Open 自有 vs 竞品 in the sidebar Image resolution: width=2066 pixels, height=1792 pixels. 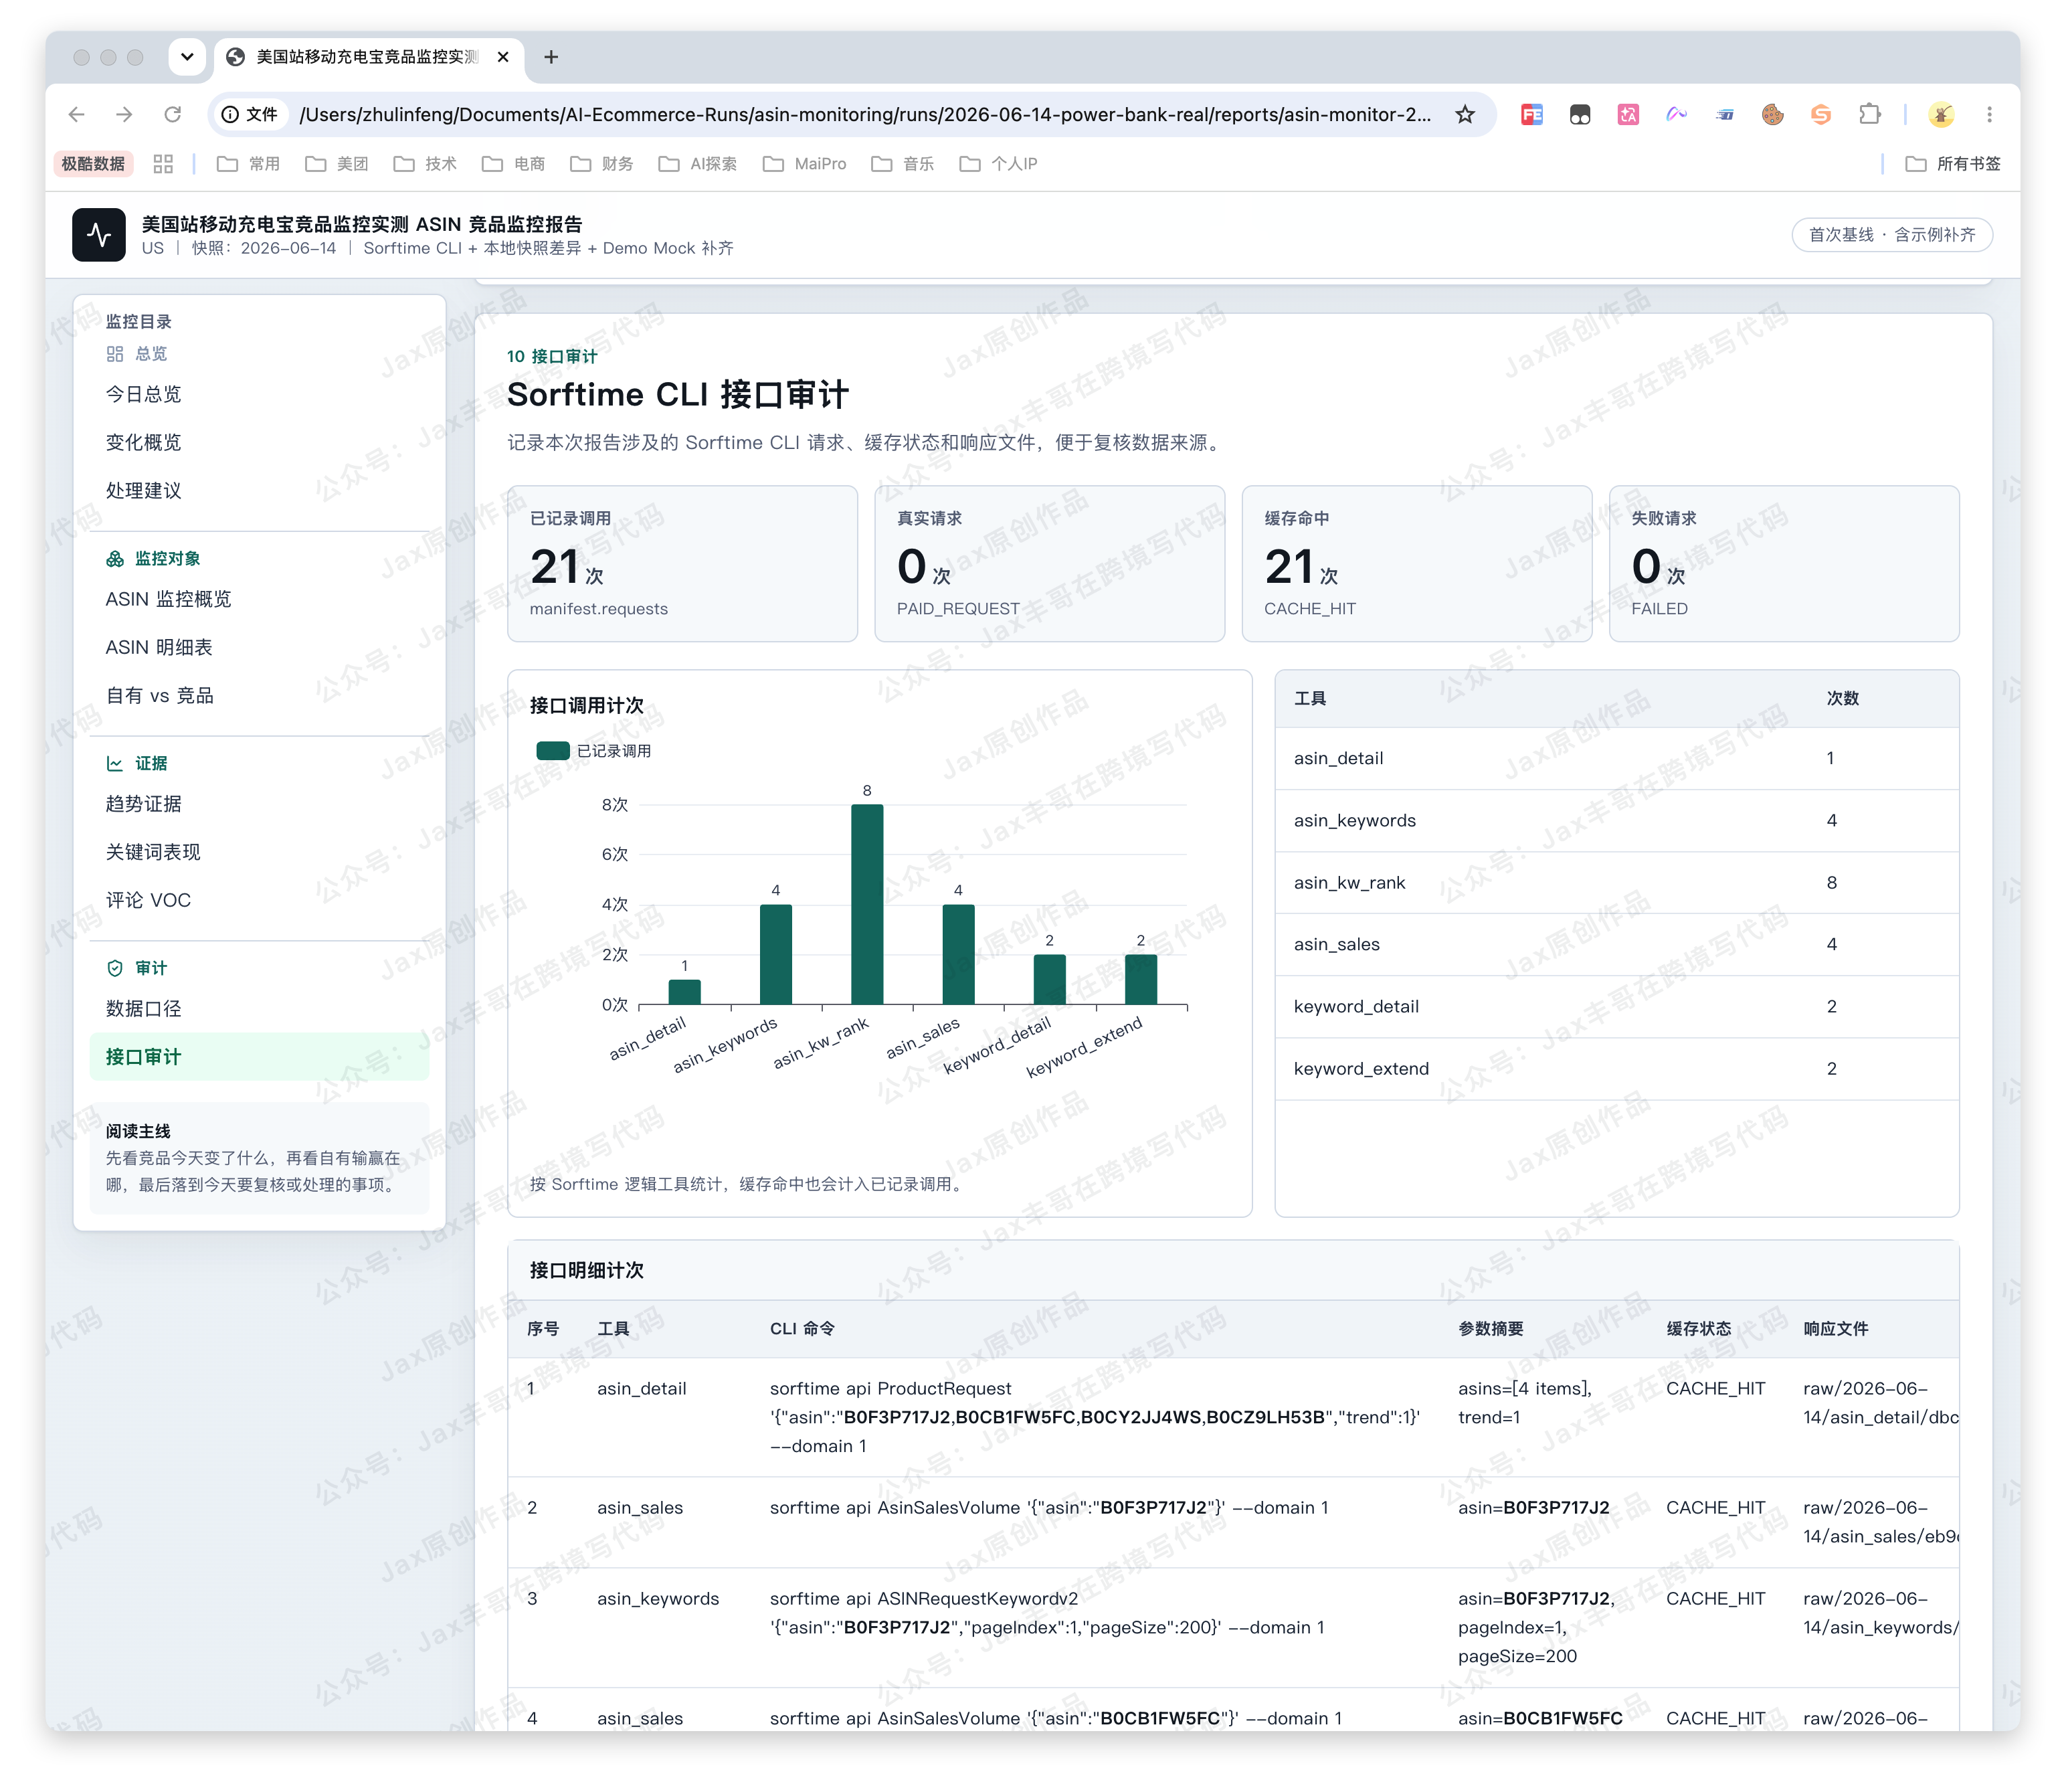pos(259,696)
